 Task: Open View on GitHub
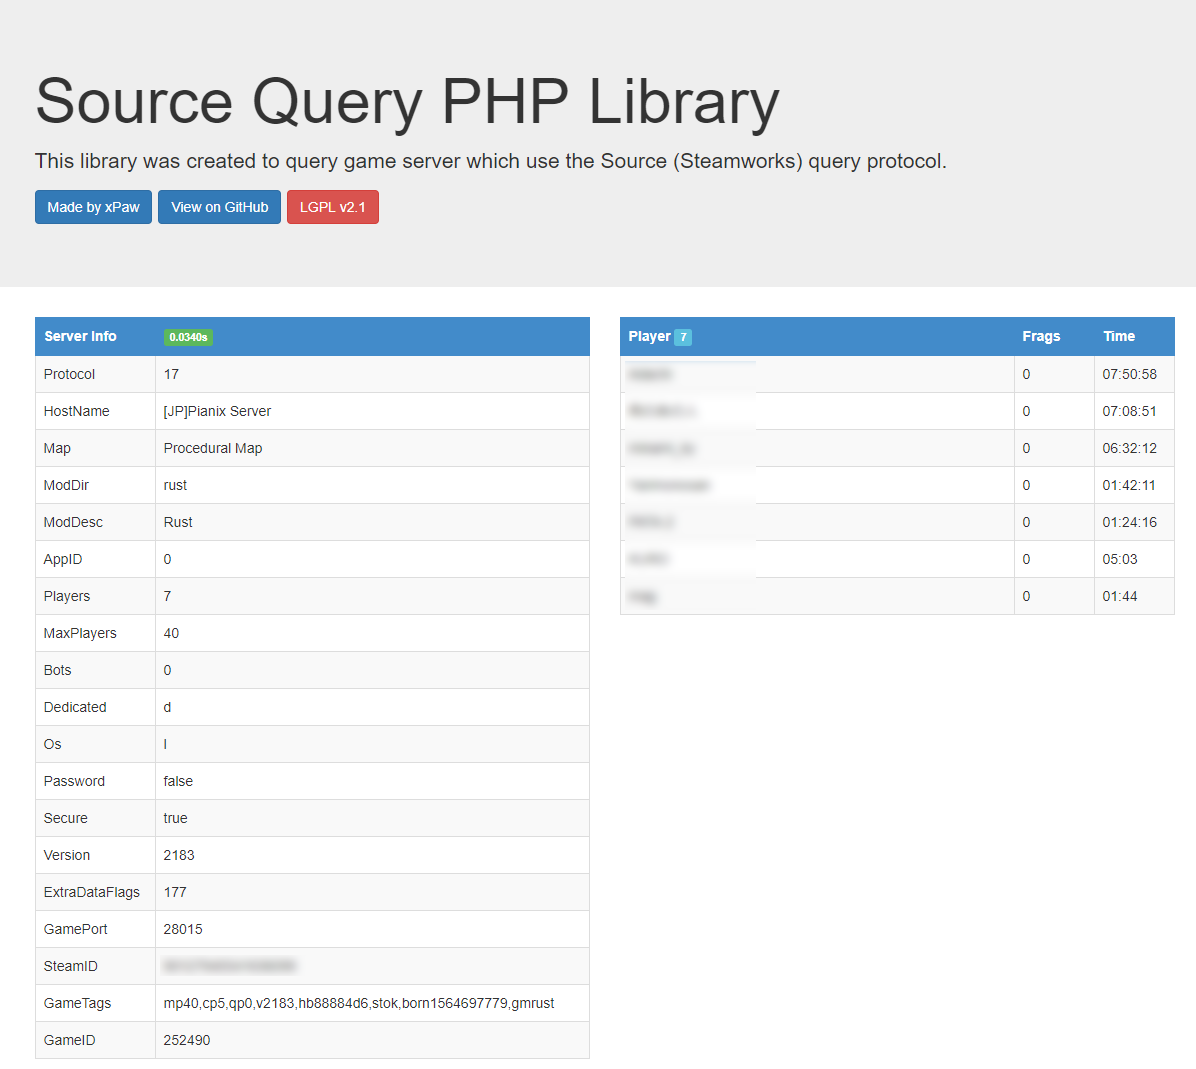219,207
